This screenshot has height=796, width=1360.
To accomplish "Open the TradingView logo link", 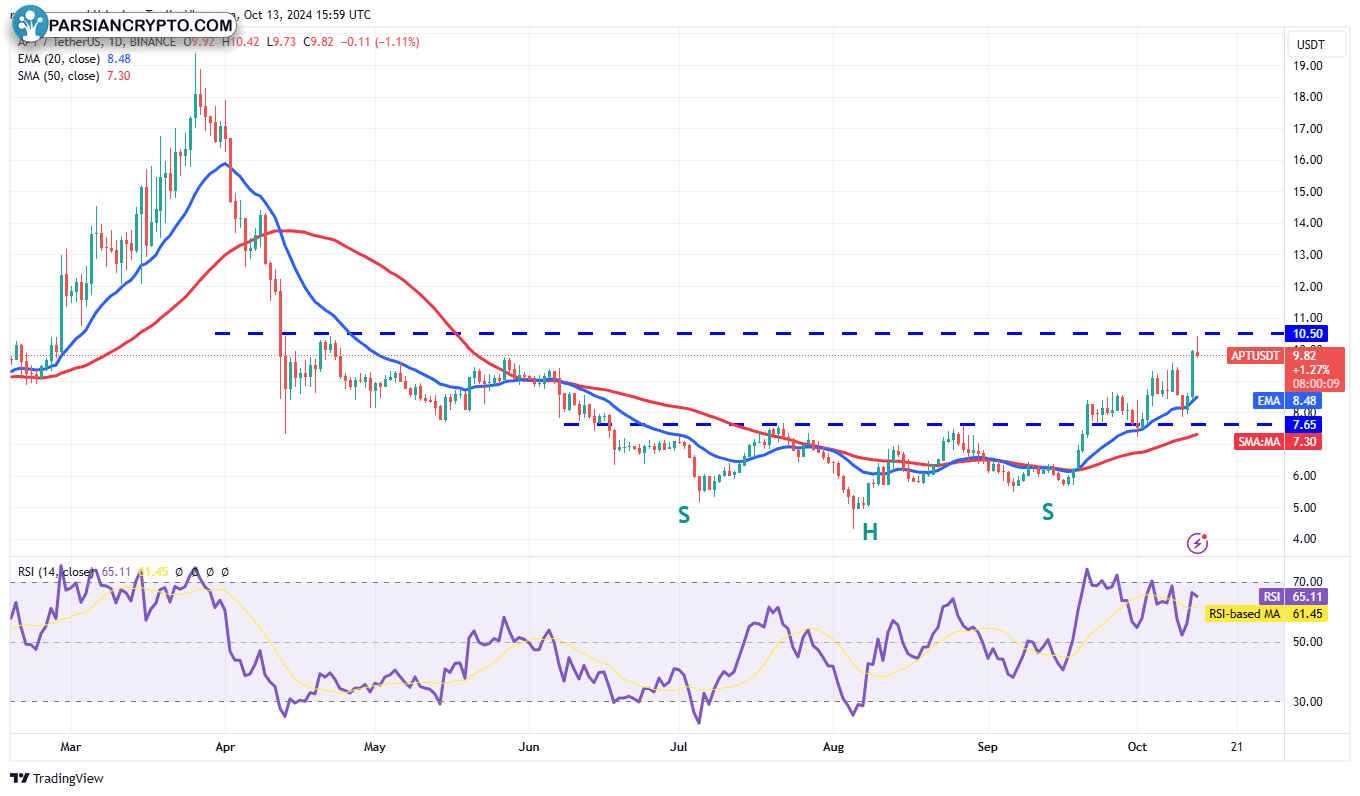I will [x=57, y=778].
